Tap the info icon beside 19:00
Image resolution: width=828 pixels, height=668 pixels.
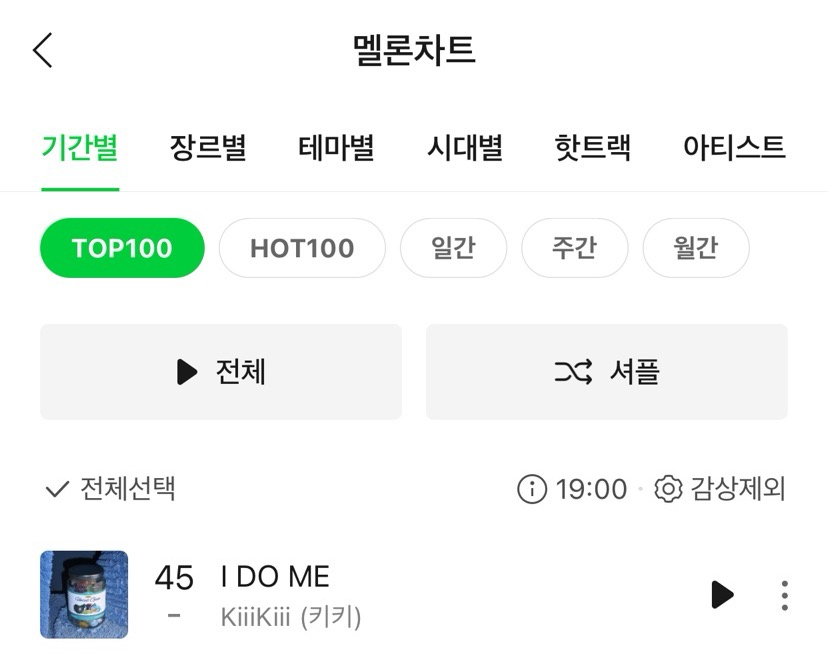(532, 488)
